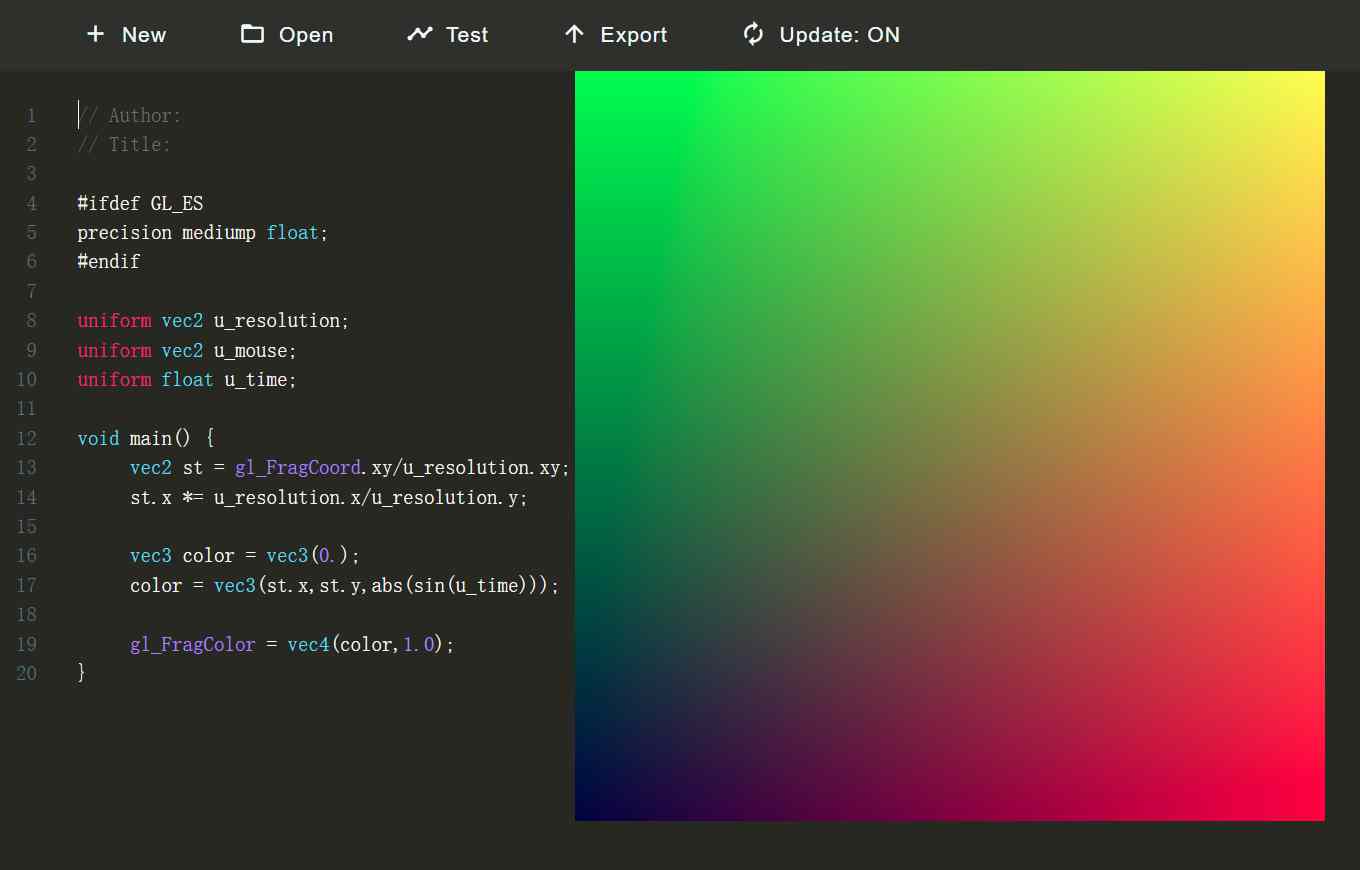Click 'uniform vec2 u_mouse;' line
This screenshot has height=870, width=1360.
(187, 350)
